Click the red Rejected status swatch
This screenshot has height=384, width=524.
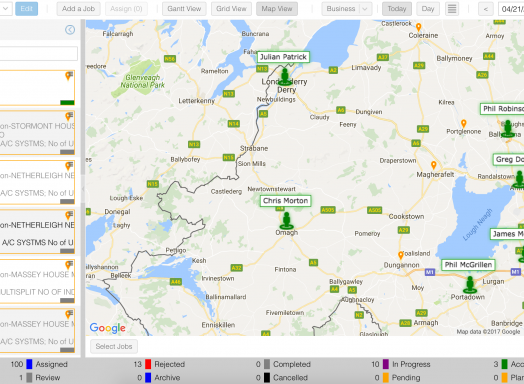[x=148, y=364]
